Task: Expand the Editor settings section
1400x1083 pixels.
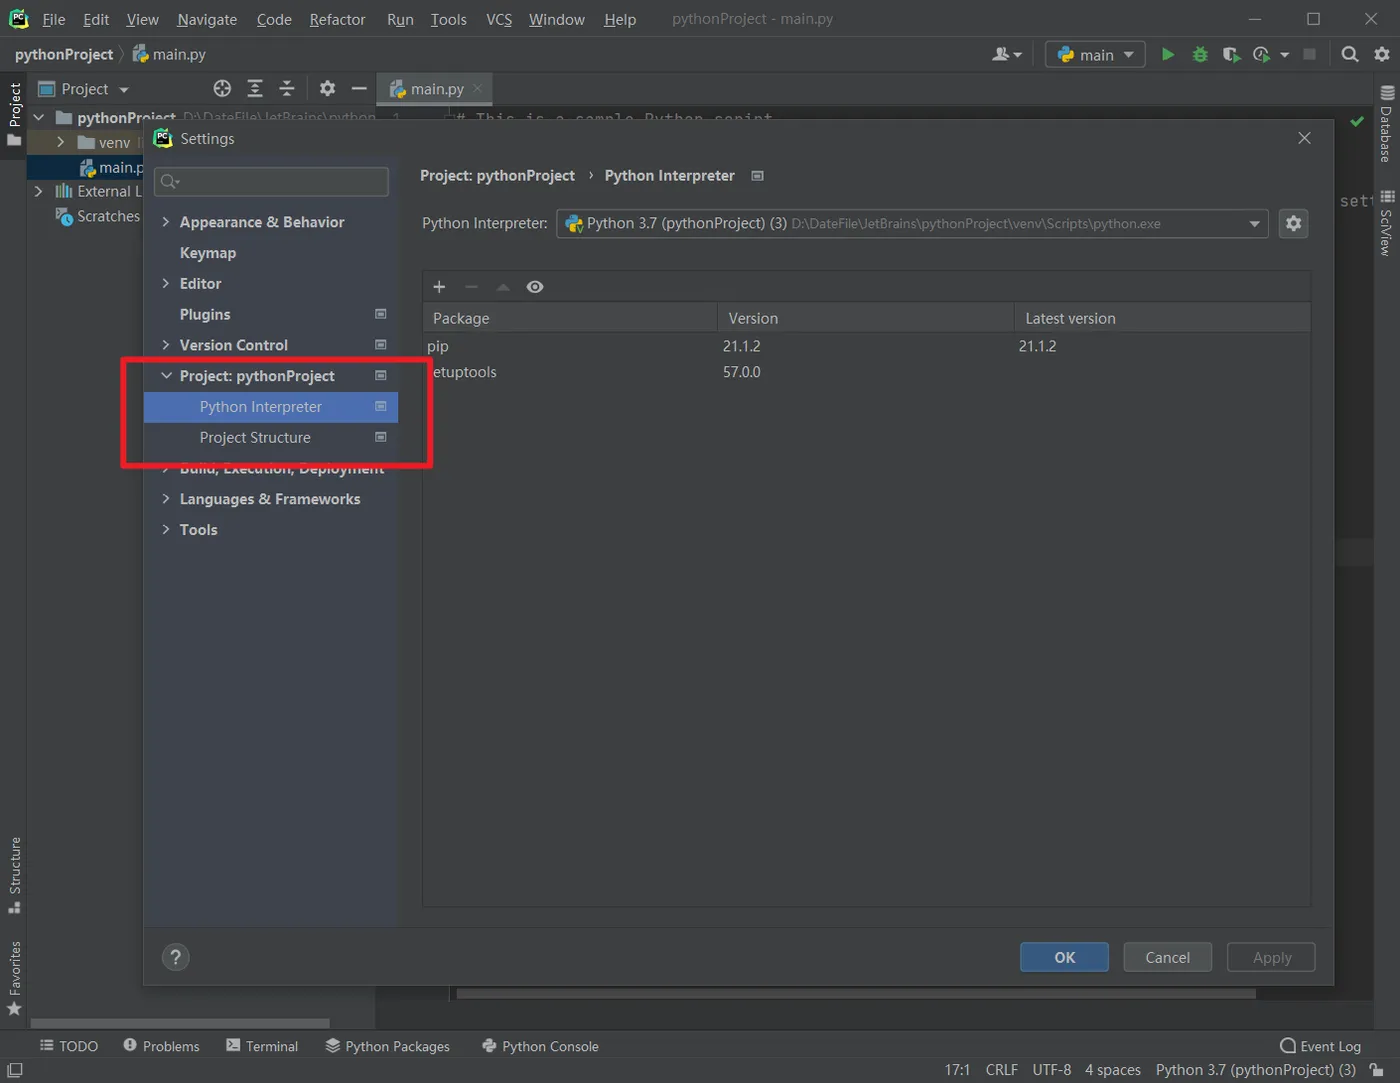Action: coord(166,284)
